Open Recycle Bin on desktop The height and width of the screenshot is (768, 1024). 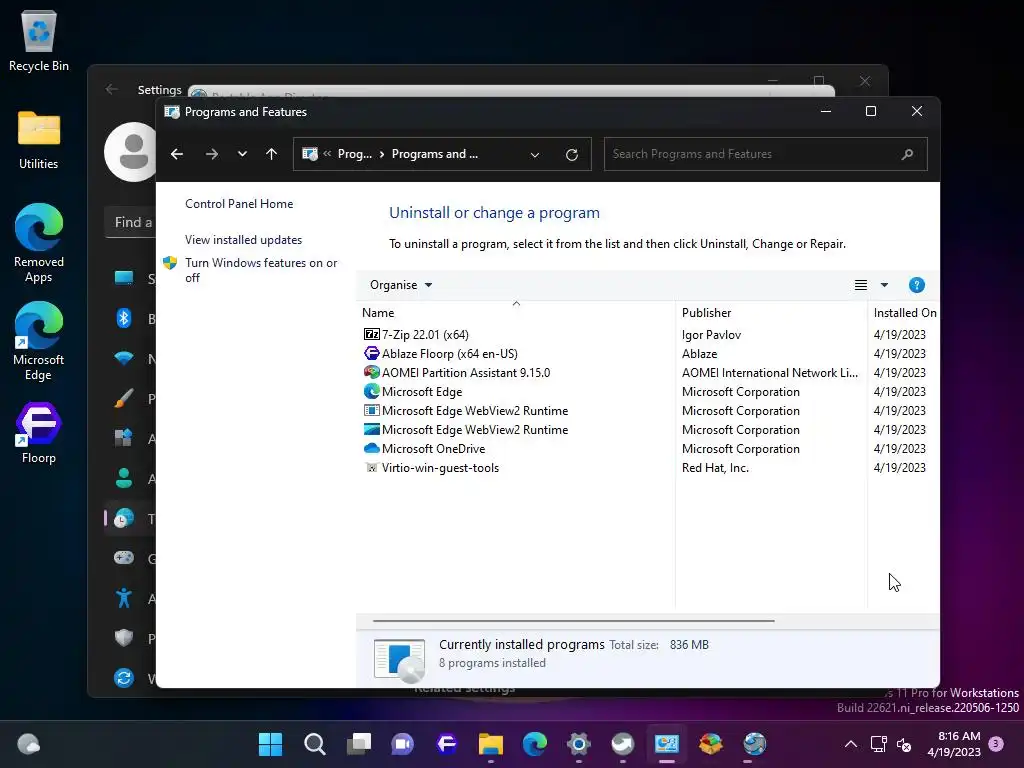point(39,41)
